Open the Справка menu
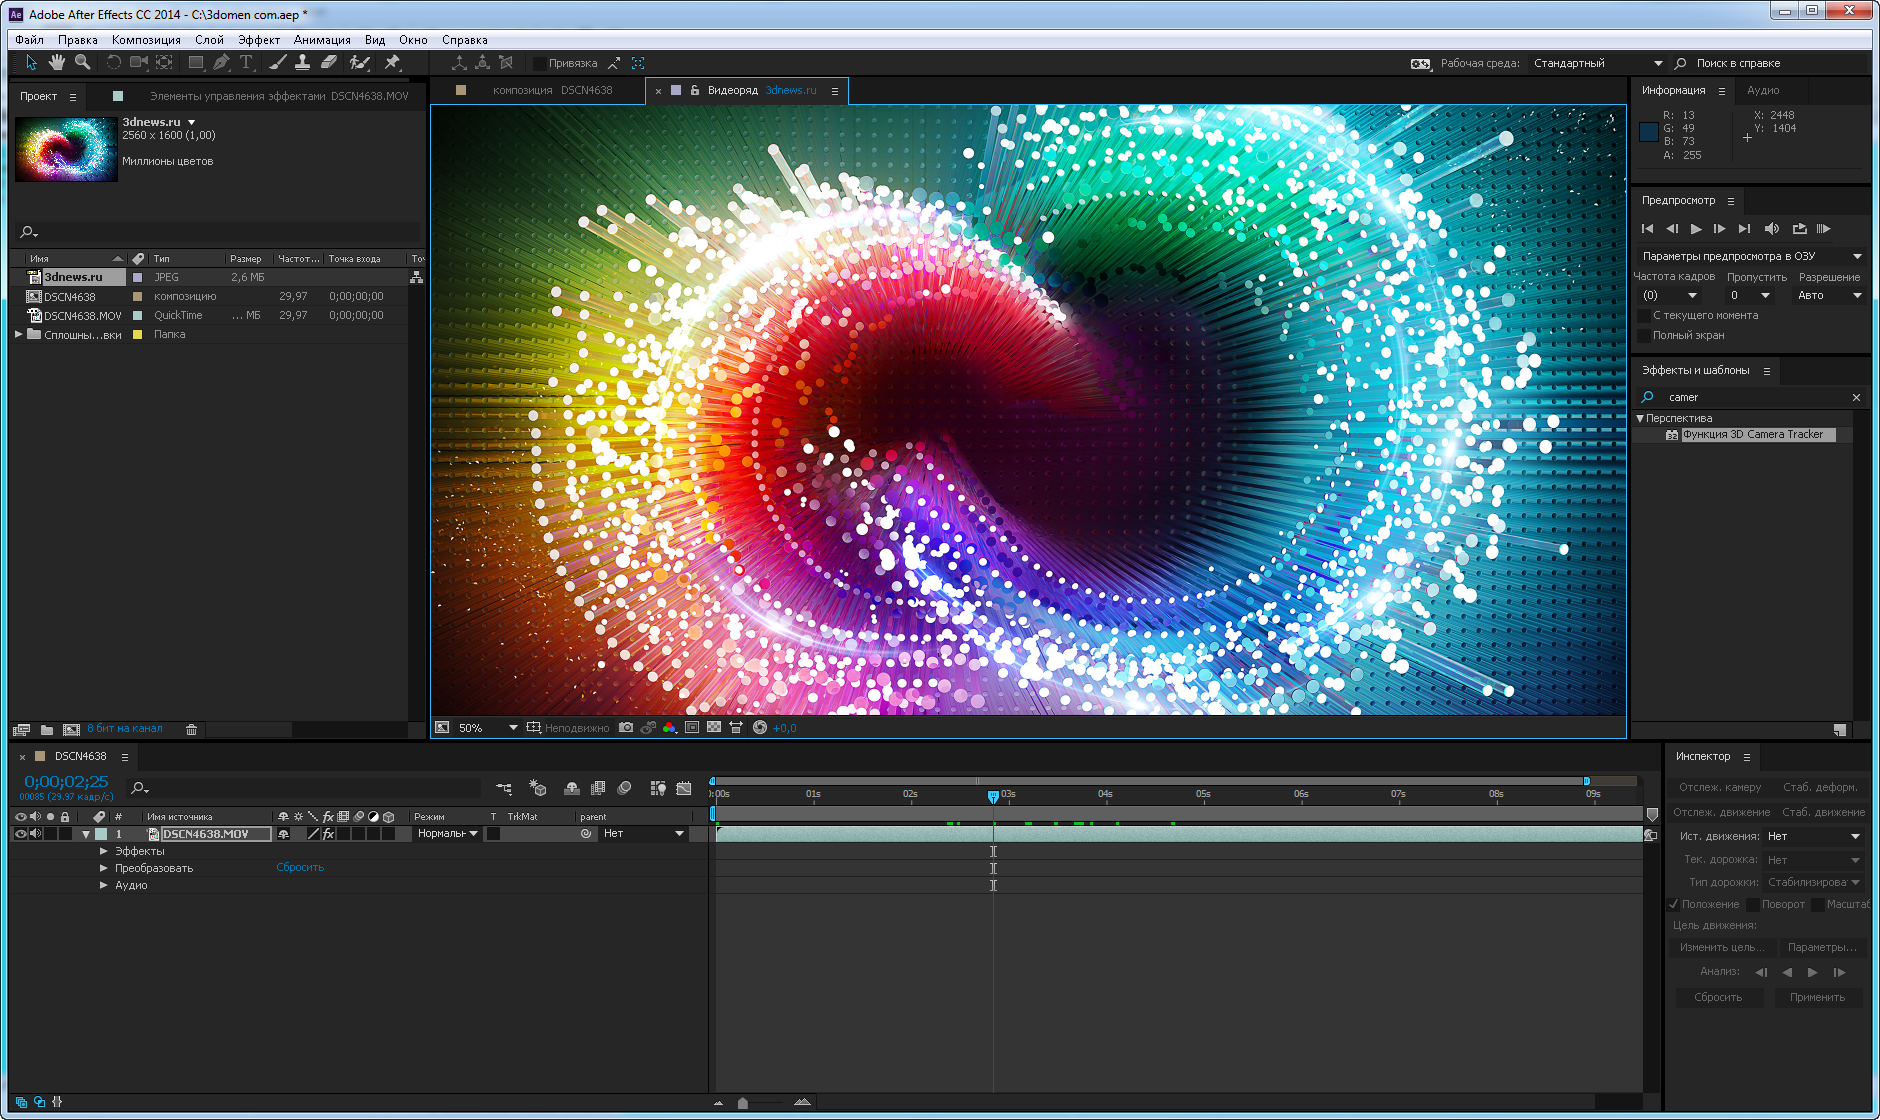1880x1120 pixels. click(465, 40)
